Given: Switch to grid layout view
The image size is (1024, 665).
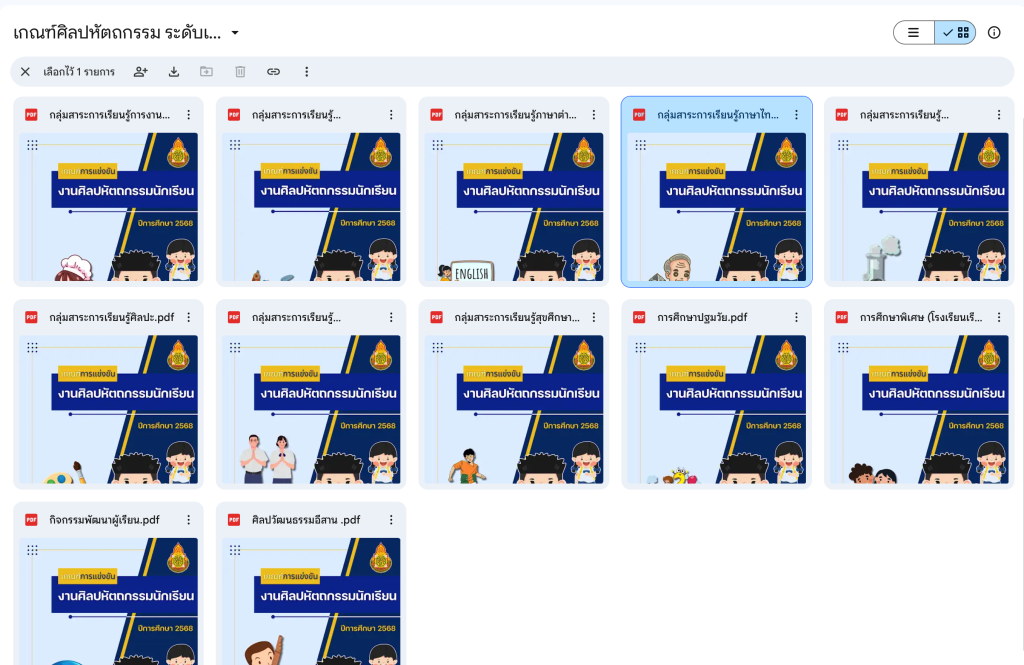Looking at the screenshot, I should coord(956,33).
